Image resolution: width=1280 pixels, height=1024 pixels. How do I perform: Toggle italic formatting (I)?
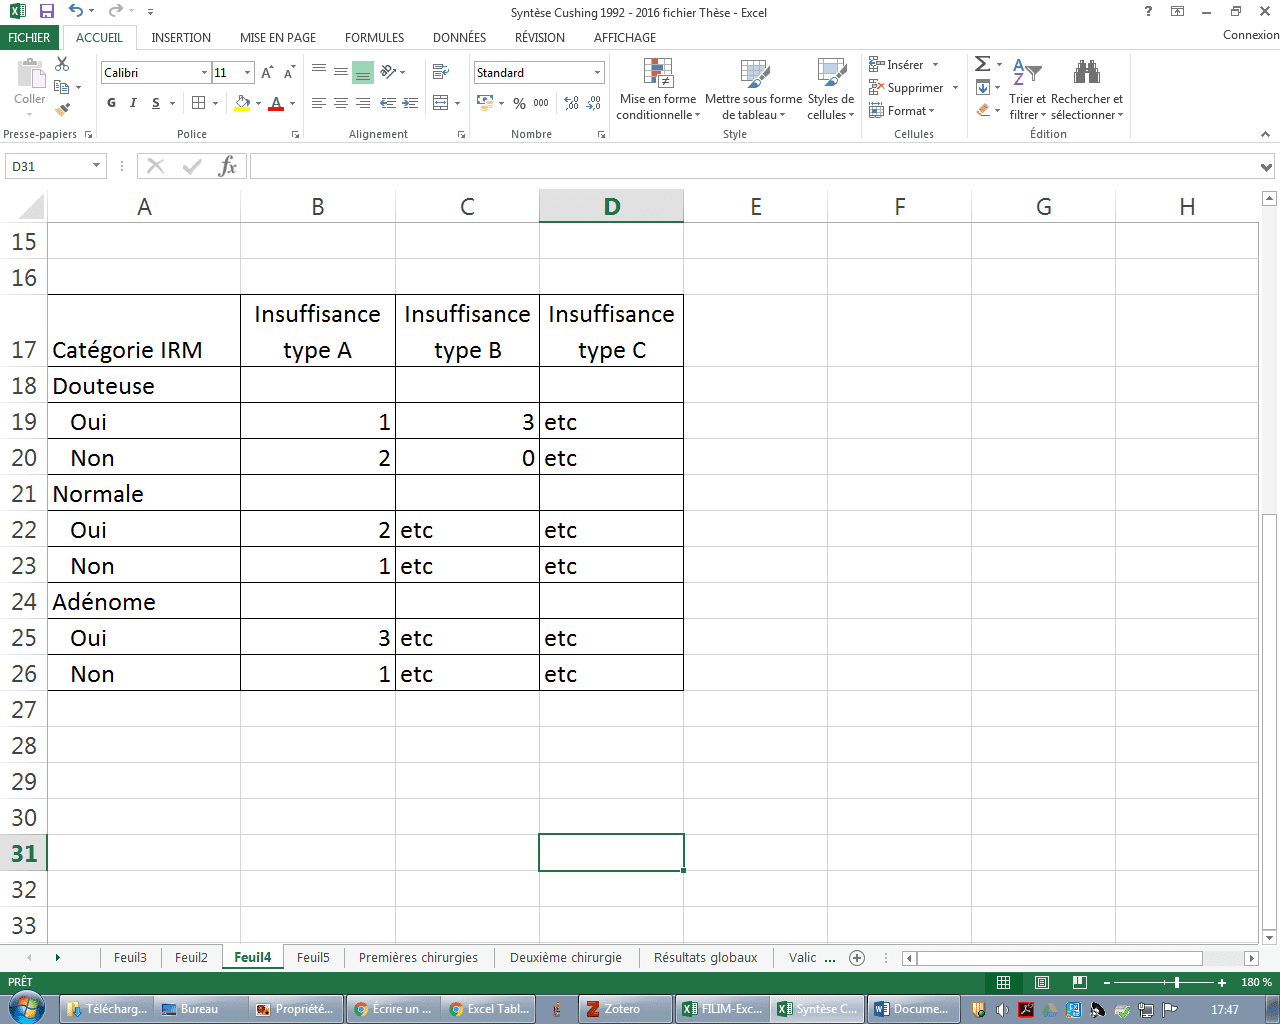133,103
